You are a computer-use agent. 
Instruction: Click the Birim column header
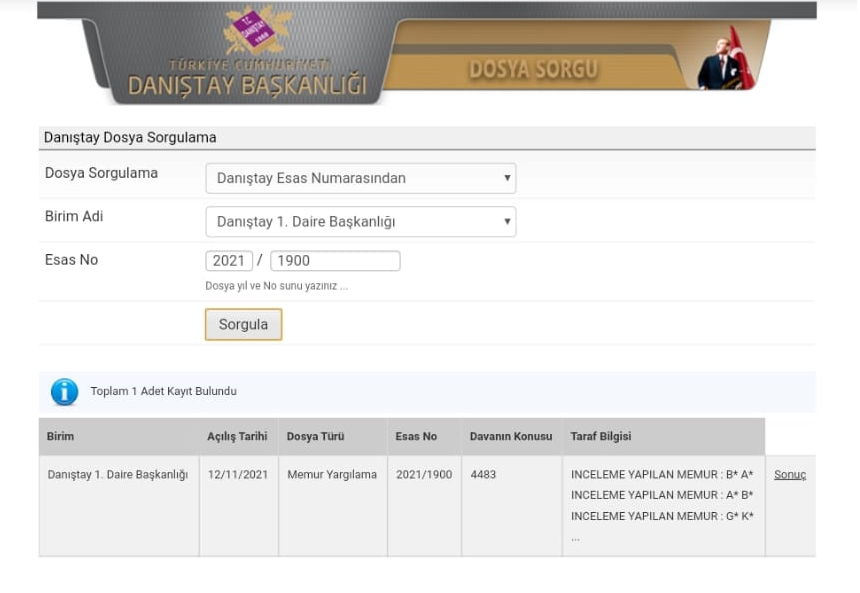click(x=61, y=437)
